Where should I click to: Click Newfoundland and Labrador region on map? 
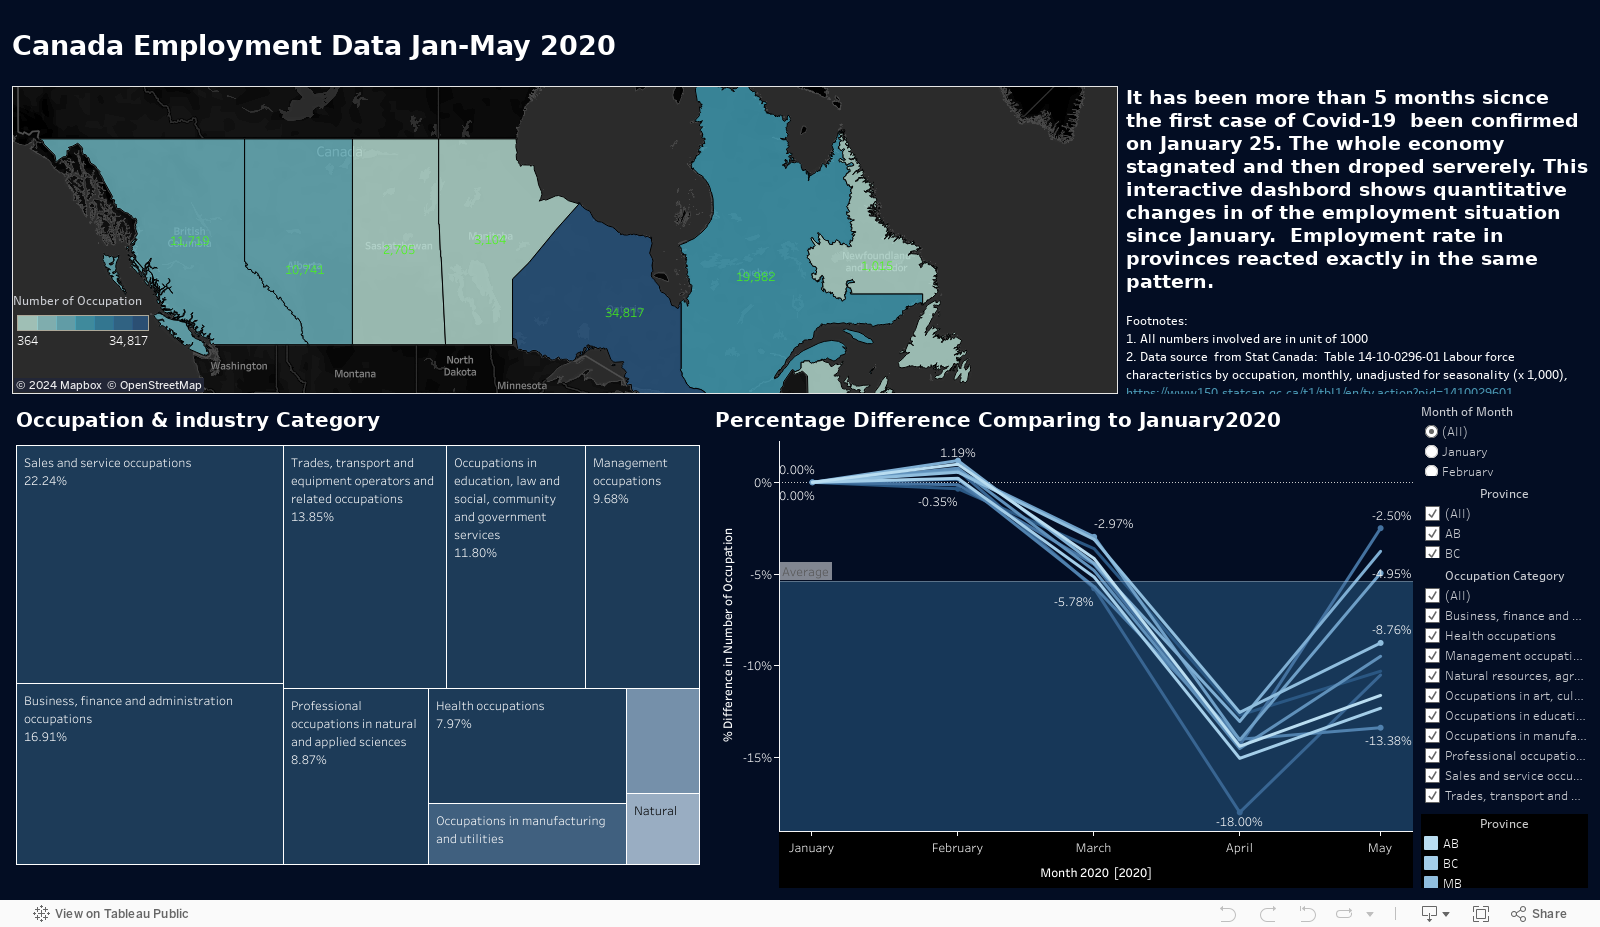pos(876,262)
